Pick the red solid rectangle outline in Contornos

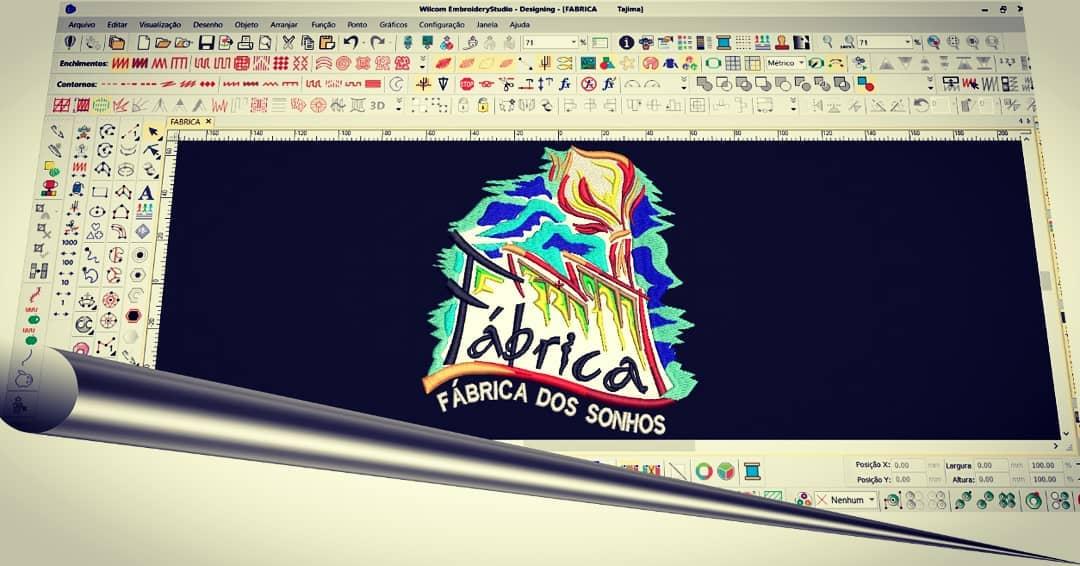(373, 84)
